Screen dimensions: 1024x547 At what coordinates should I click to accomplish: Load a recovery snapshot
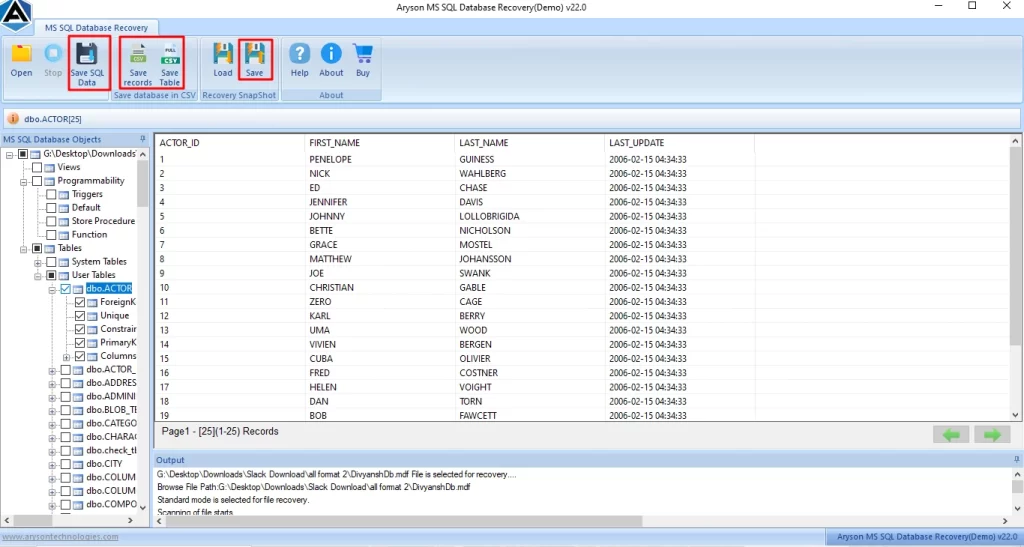[x=223, y=58]
